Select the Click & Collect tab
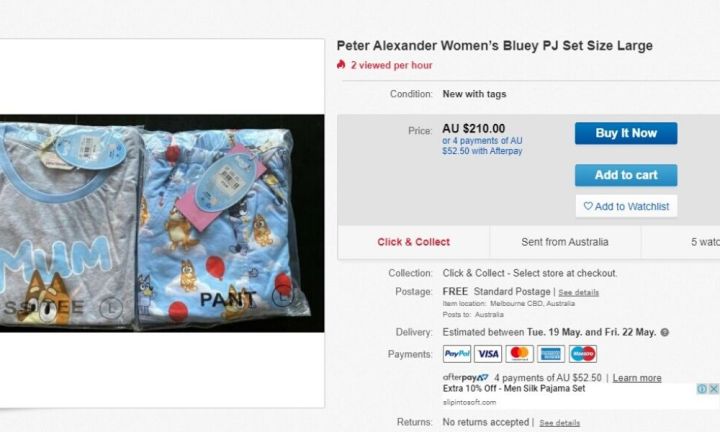The image size is (720, 432). click(414, 242)
